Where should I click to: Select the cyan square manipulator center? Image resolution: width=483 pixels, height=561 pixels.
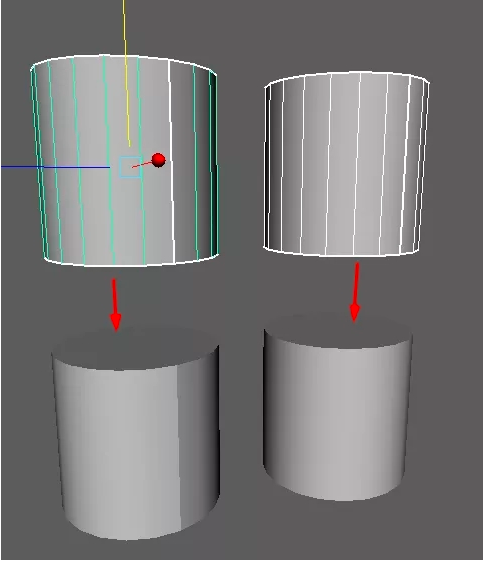(x=130, y=167)
